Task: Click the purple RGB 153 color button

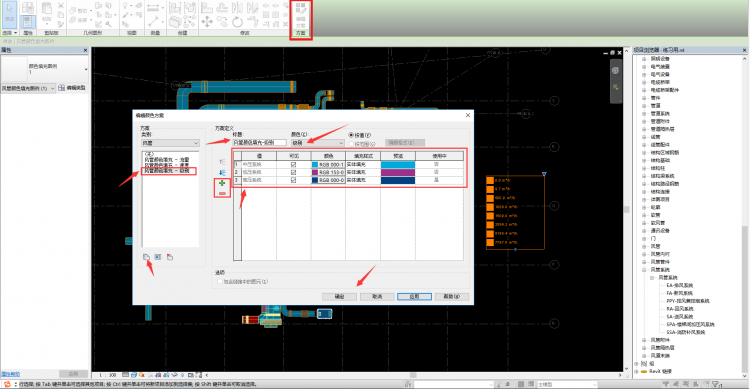Action: coord(328,172)
